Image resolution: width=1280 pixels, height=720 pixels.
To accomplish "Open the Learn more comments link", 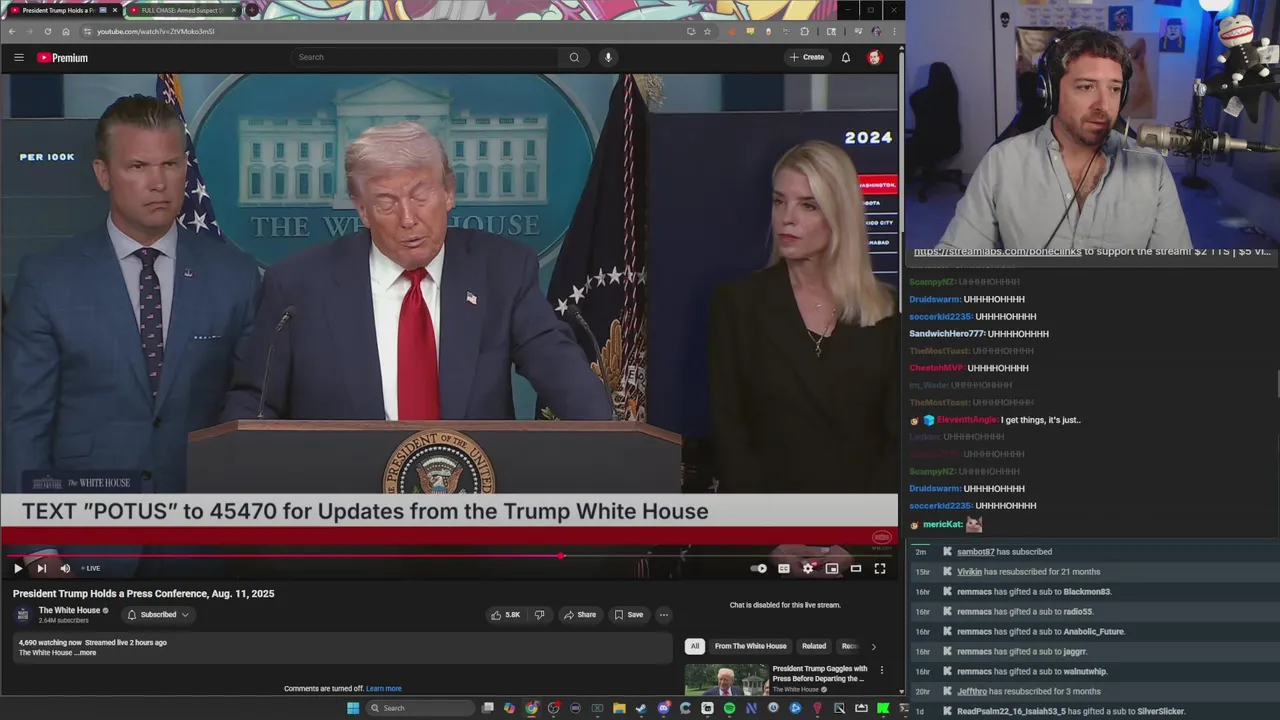I will coord(384,688).
